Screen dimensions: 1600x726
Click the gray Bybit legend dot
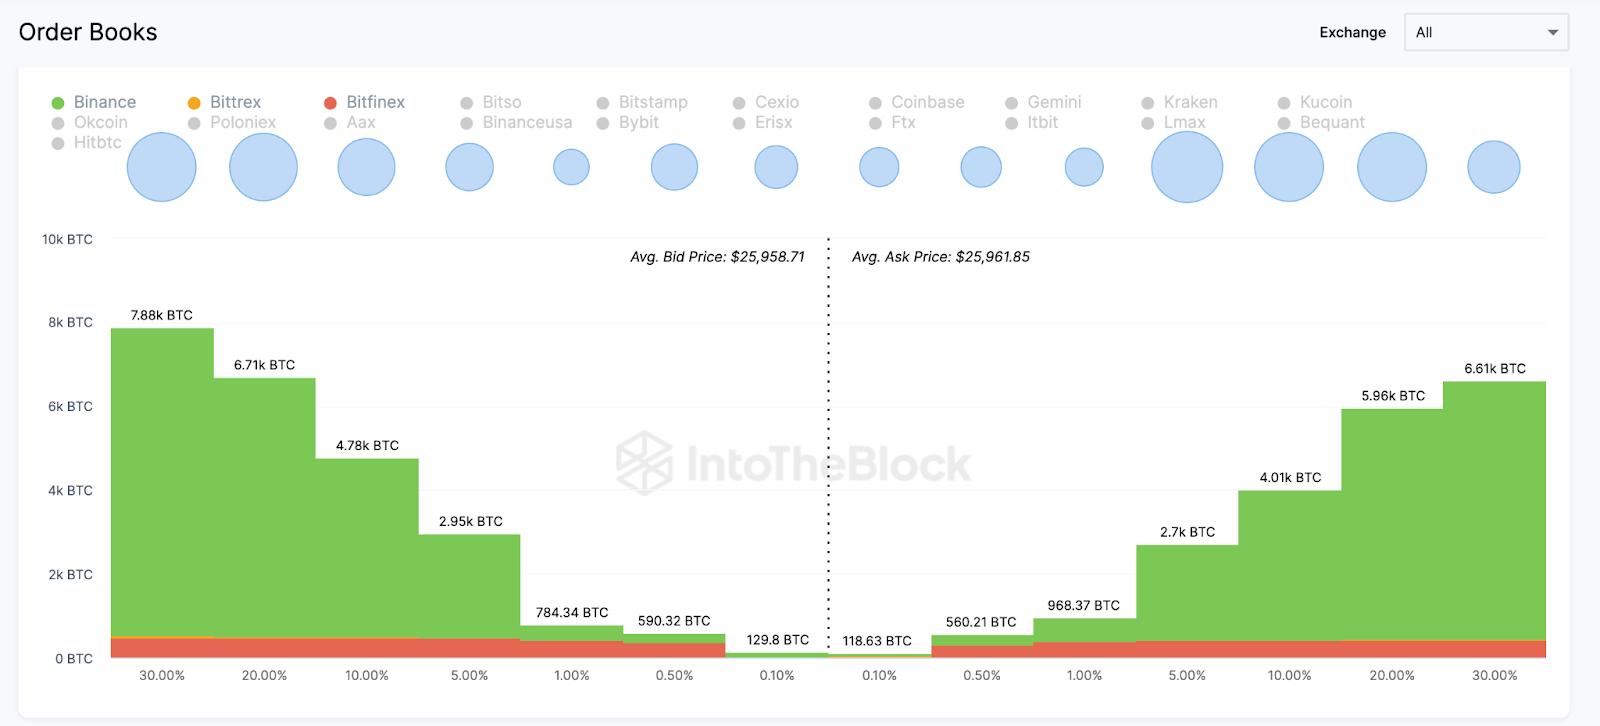pyautogui.click(x=603, y=123)
